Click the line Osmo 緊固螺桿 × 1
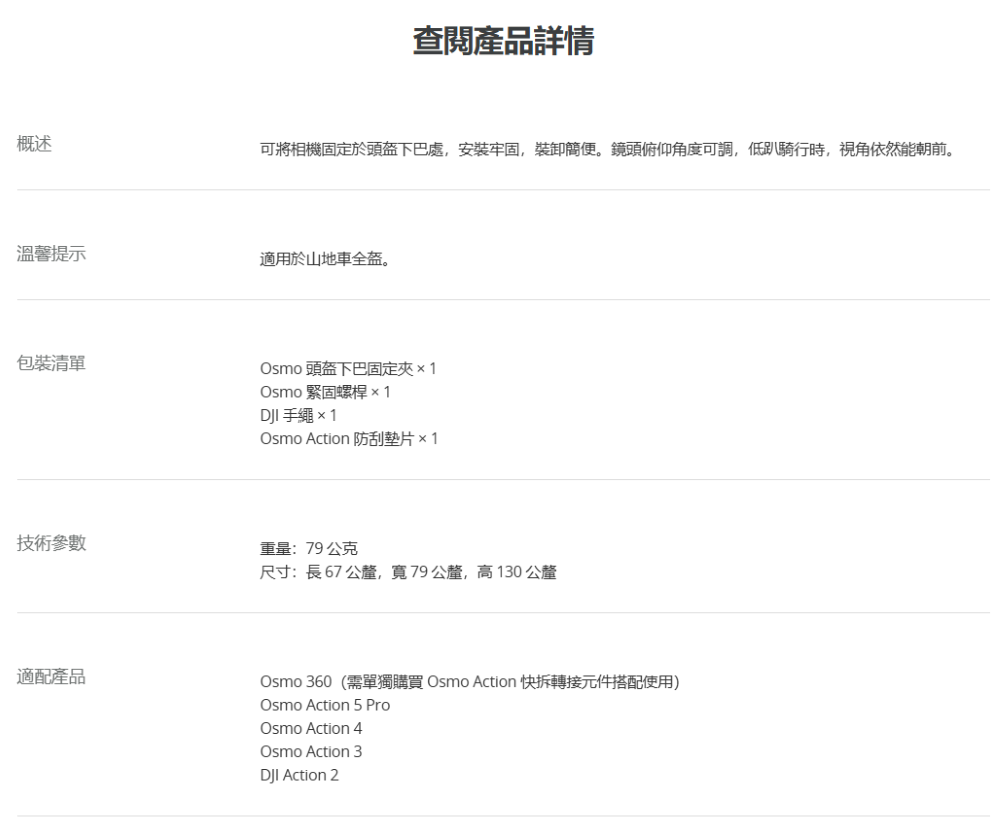The image size is (1000, 840). [x=325, y=392]
